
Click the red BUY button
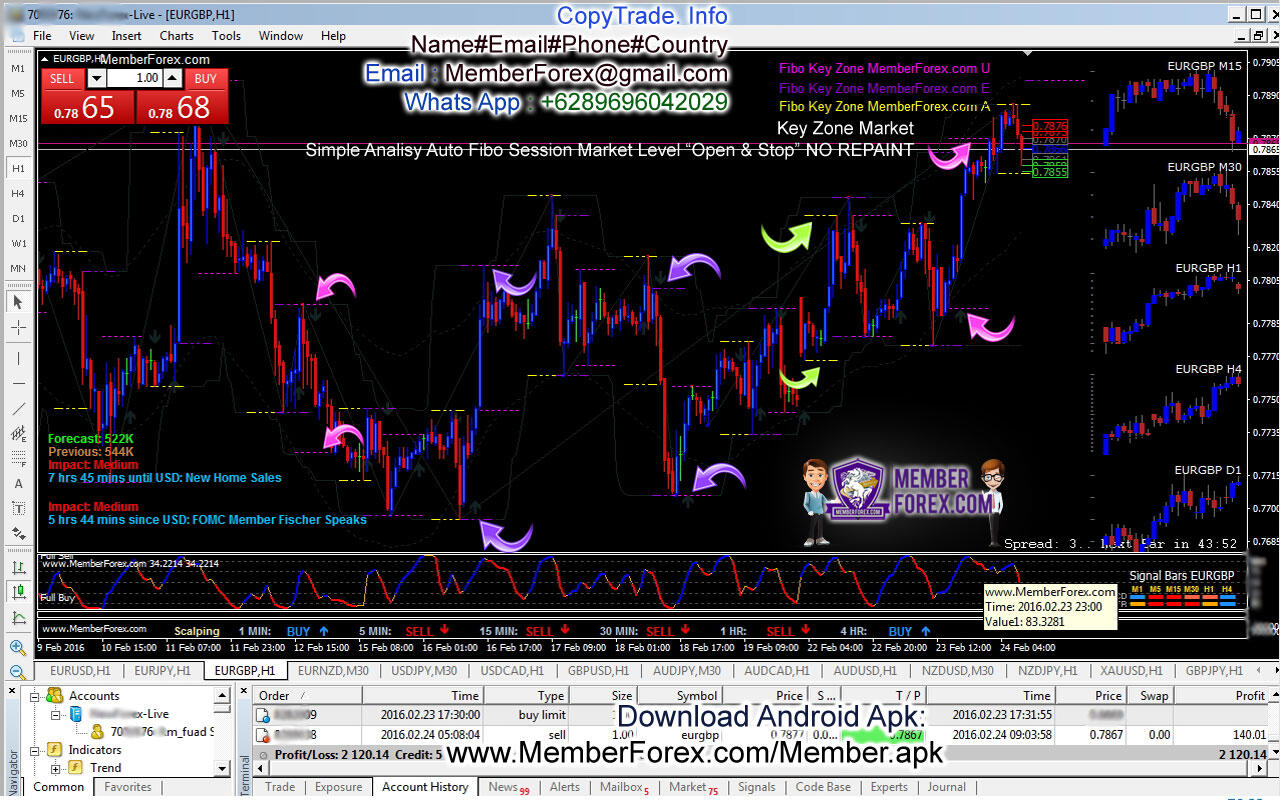tap(205, 78)
